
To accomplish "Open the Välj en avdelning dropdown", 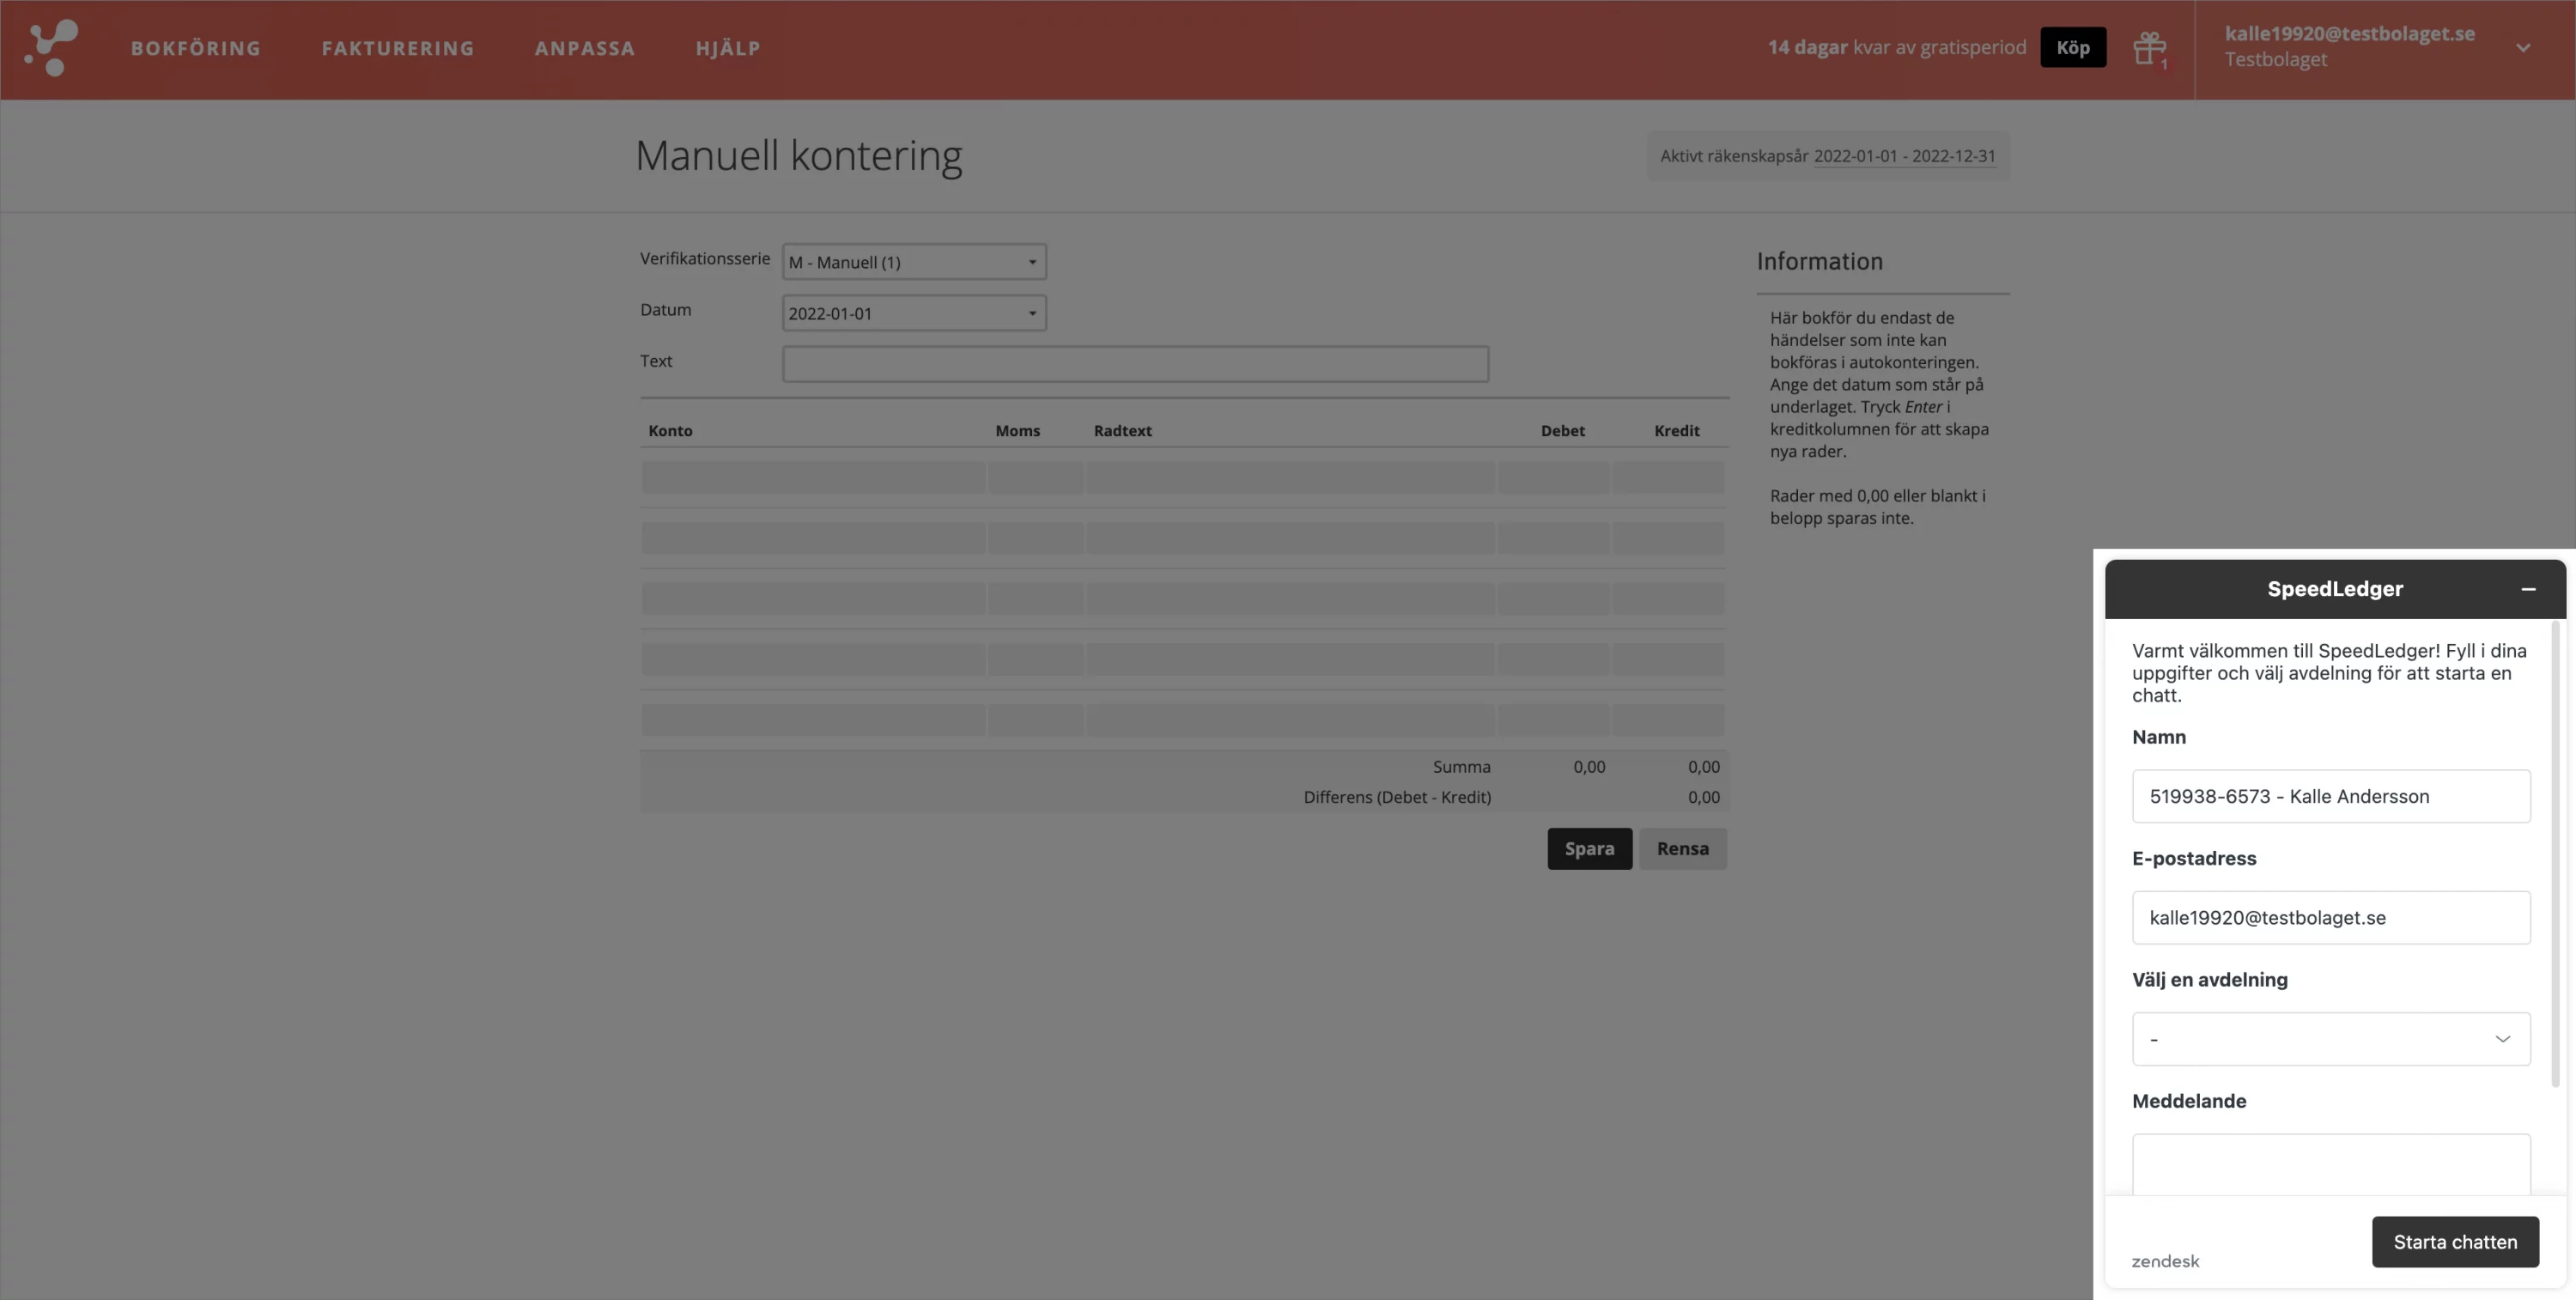I will (2331, 1039).
